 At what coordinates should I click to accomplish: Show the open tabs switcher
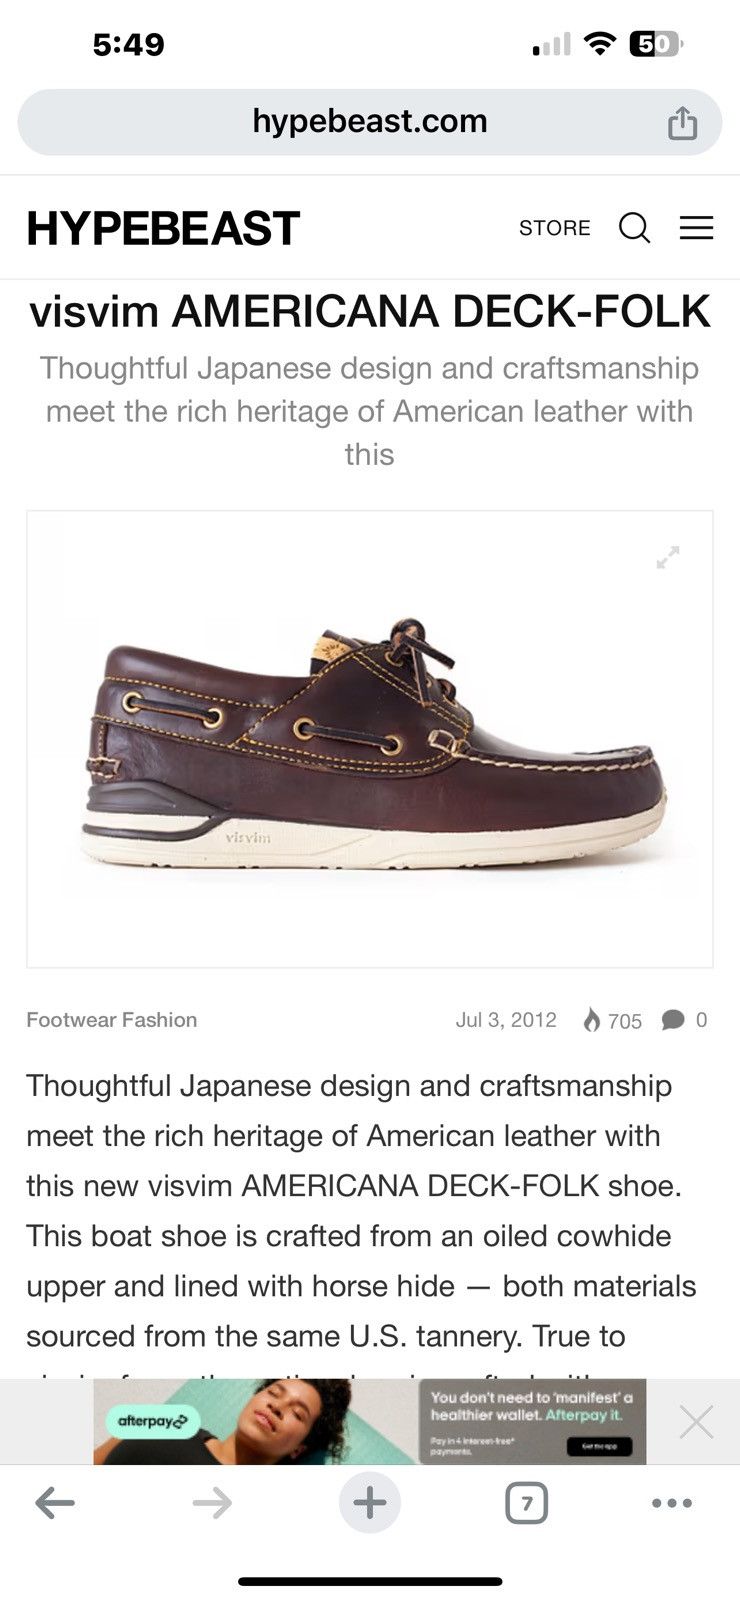(527, 1503)
